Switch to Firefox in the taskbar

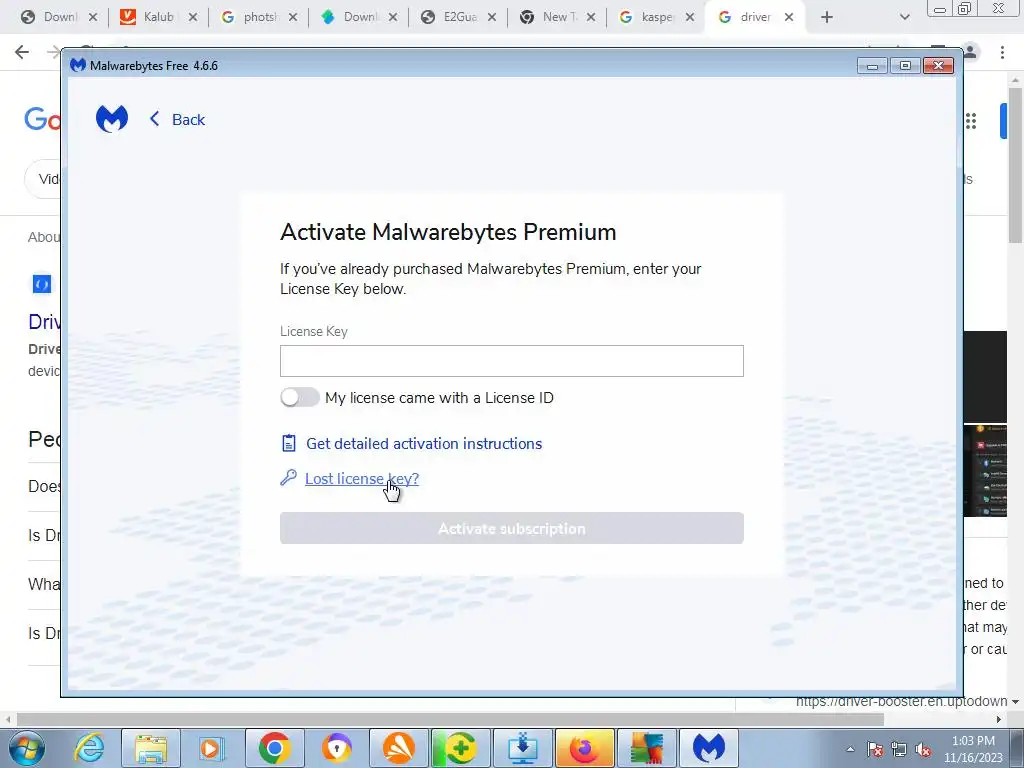tap(584, 748)
